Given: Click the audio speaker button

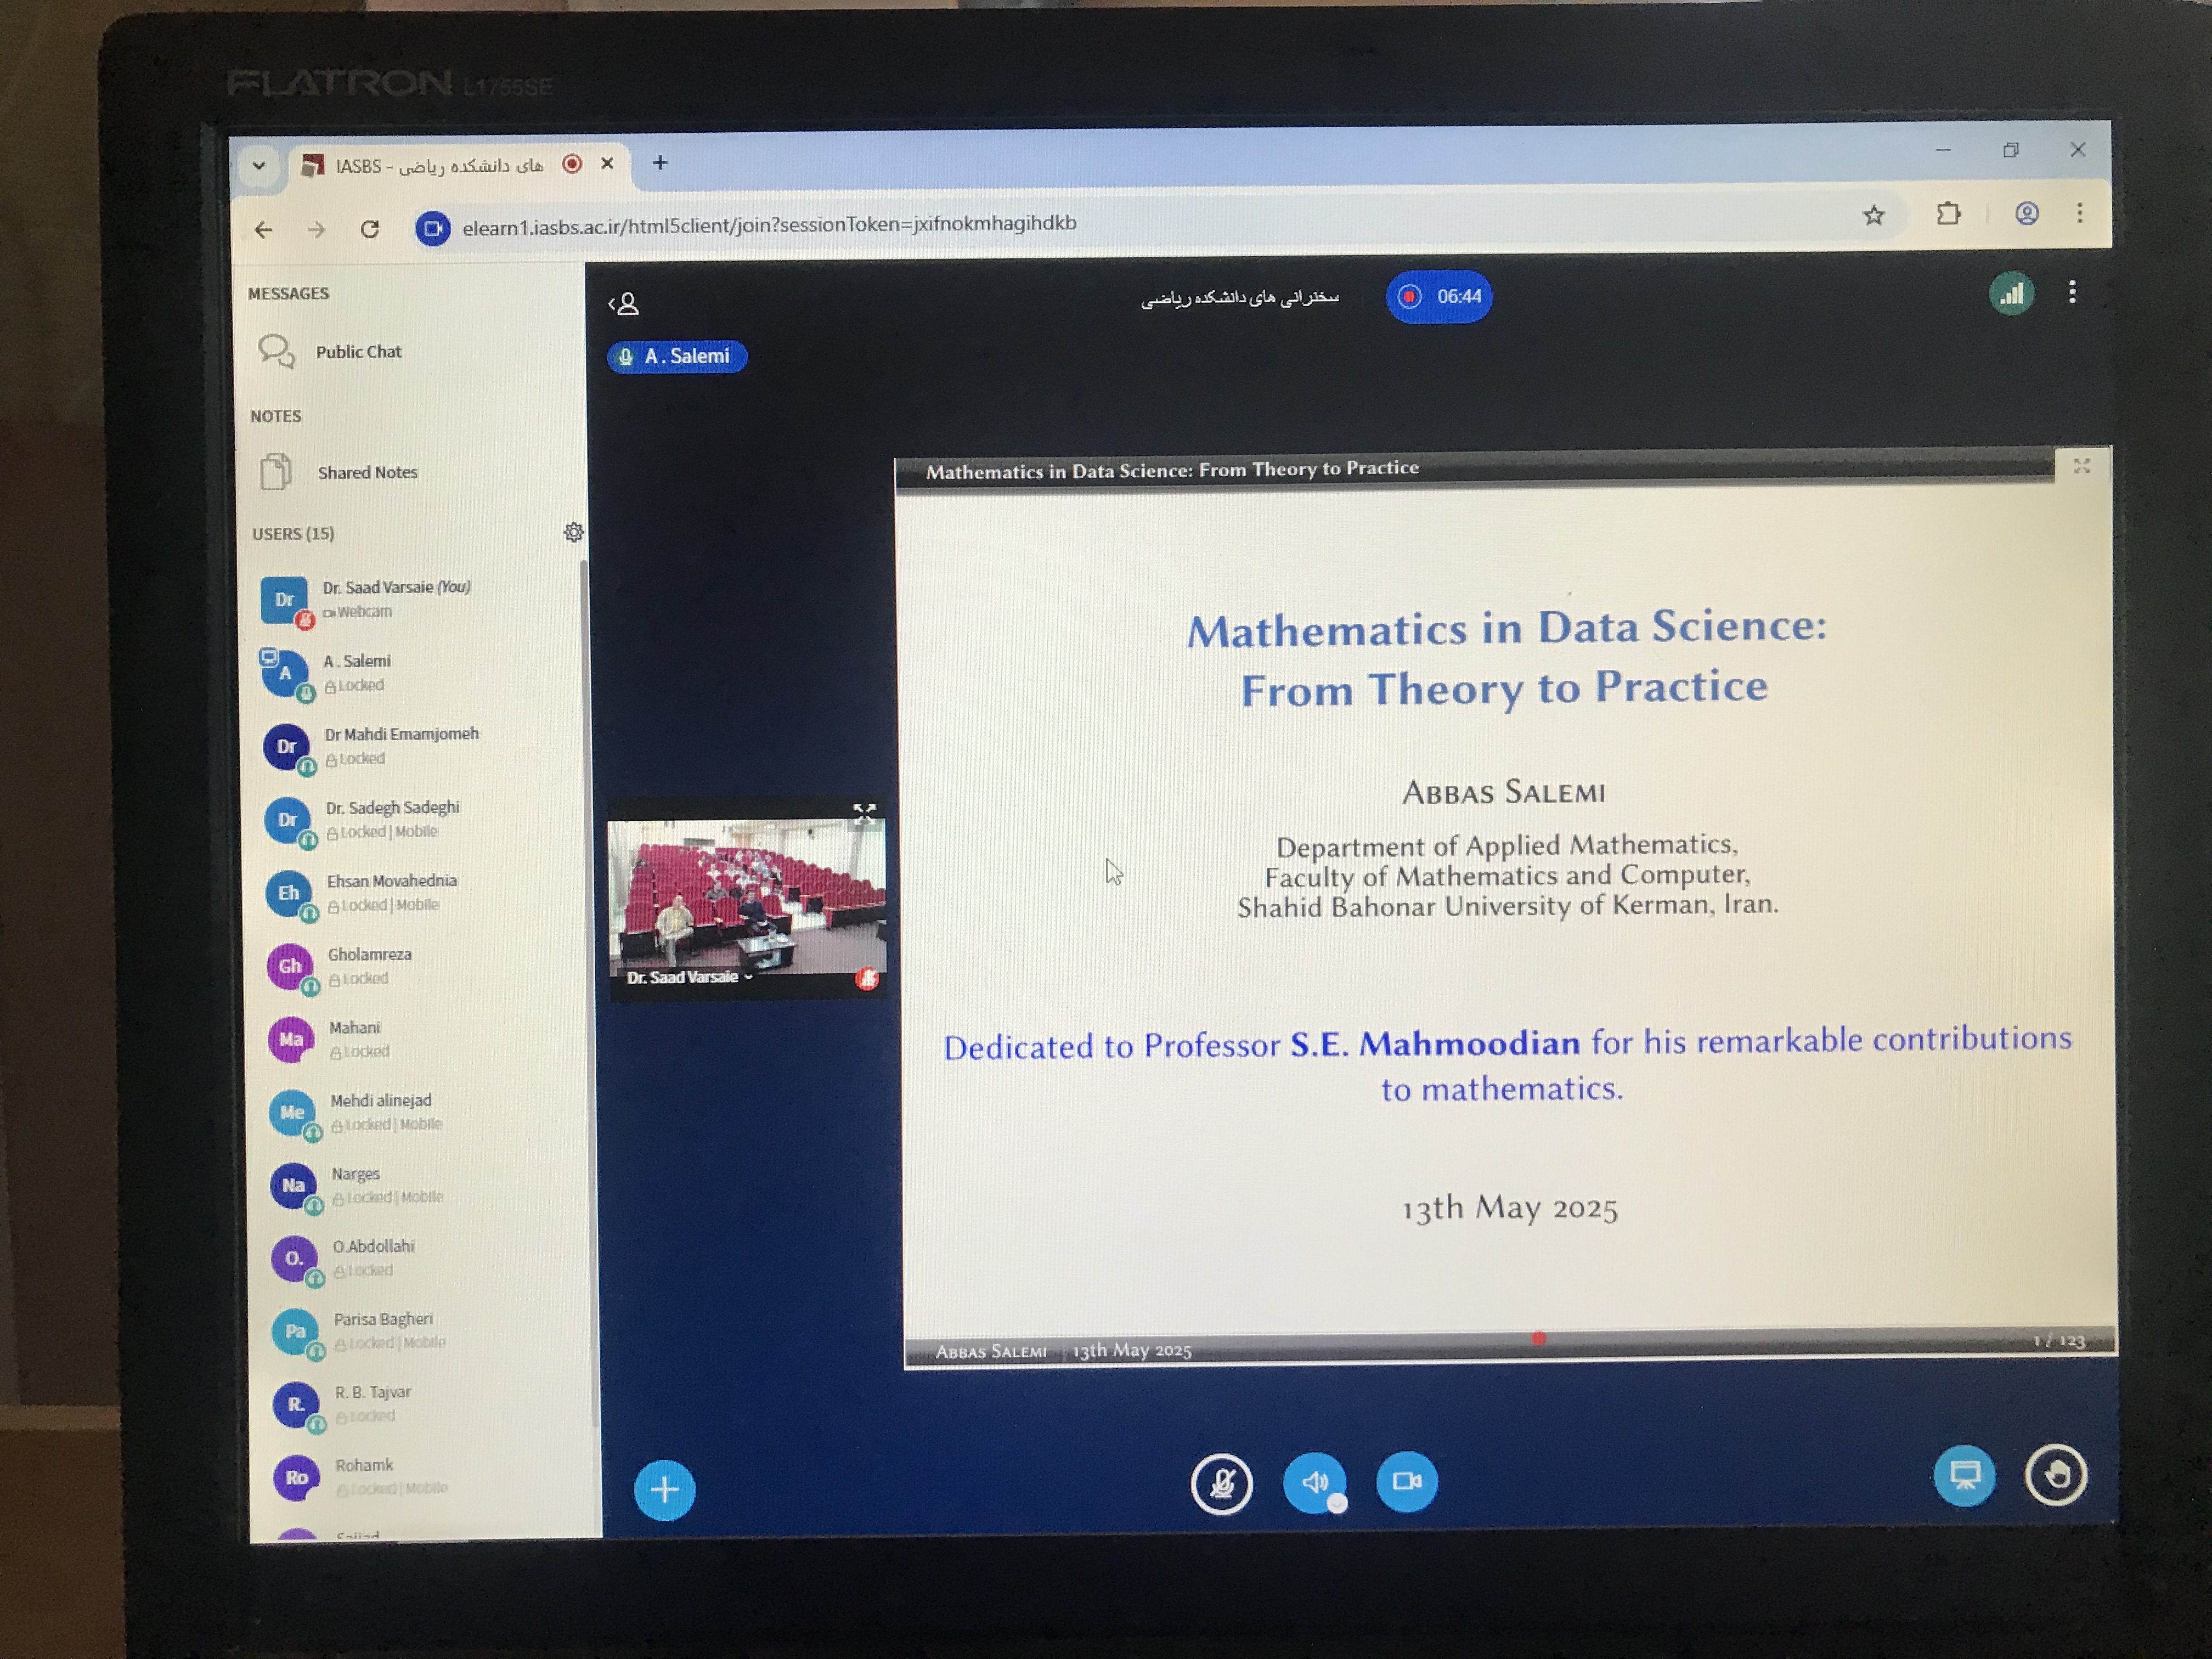Looking at the screenshot, I should click(1314, 1482).
